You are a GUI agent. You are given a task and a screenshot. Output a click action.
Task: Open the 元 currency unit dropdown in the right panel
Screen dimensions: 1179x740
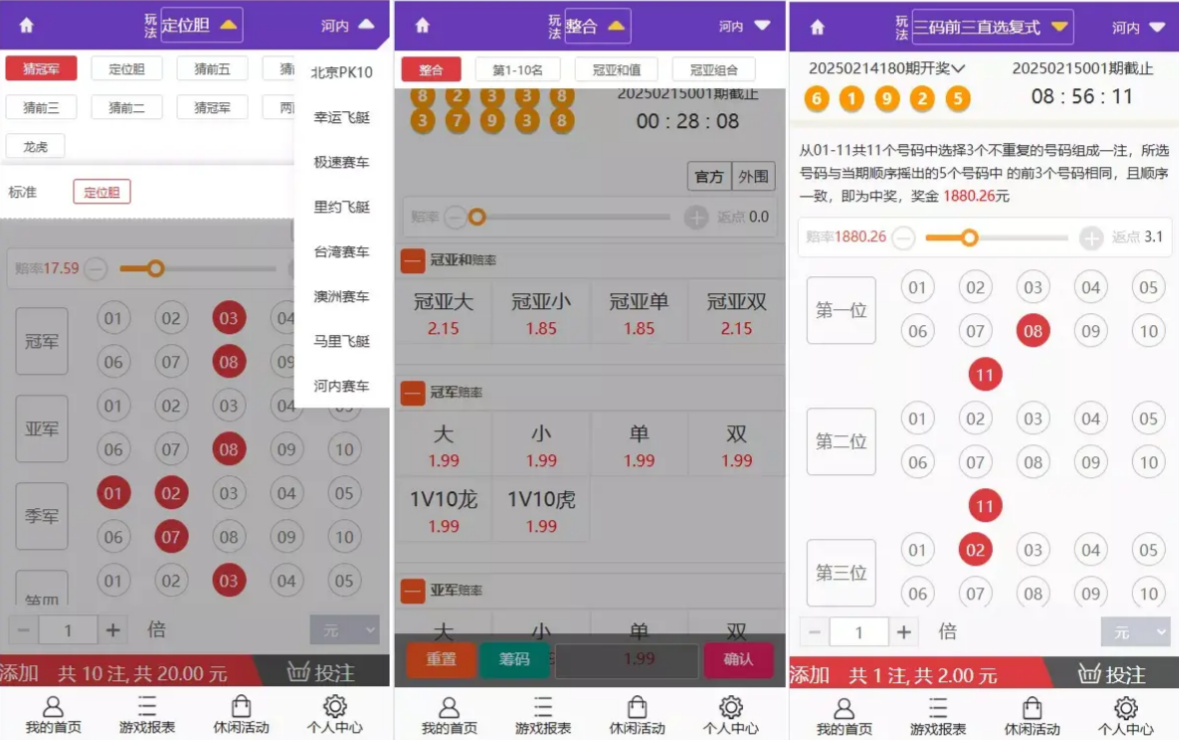[x=1135, y=632]
